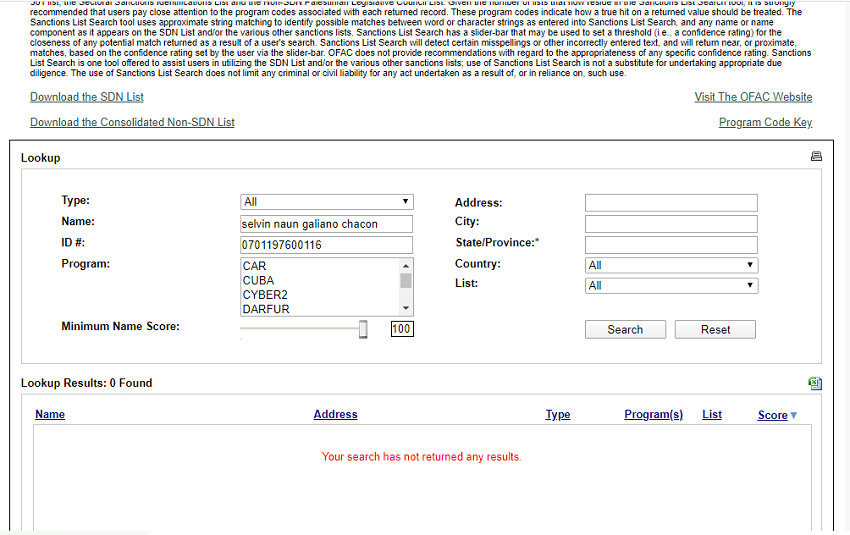850x535 pixels.
Task: Open the Download the SDN List link
Action: [x=87, y=97]
